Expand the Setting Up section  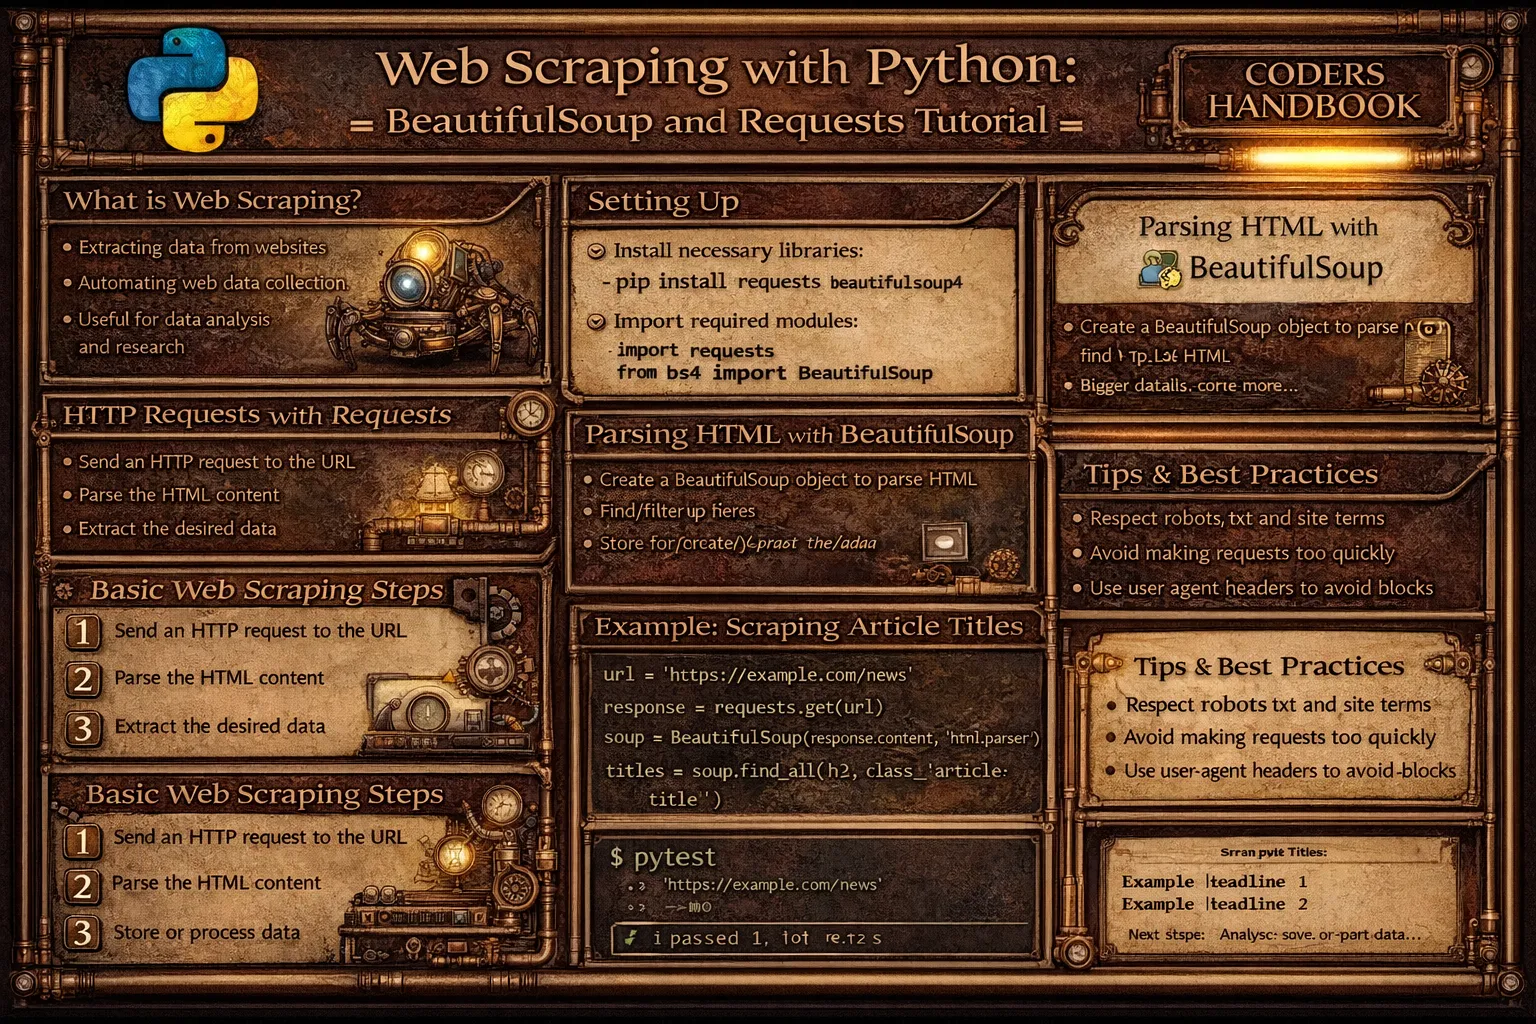pos(662,201)
